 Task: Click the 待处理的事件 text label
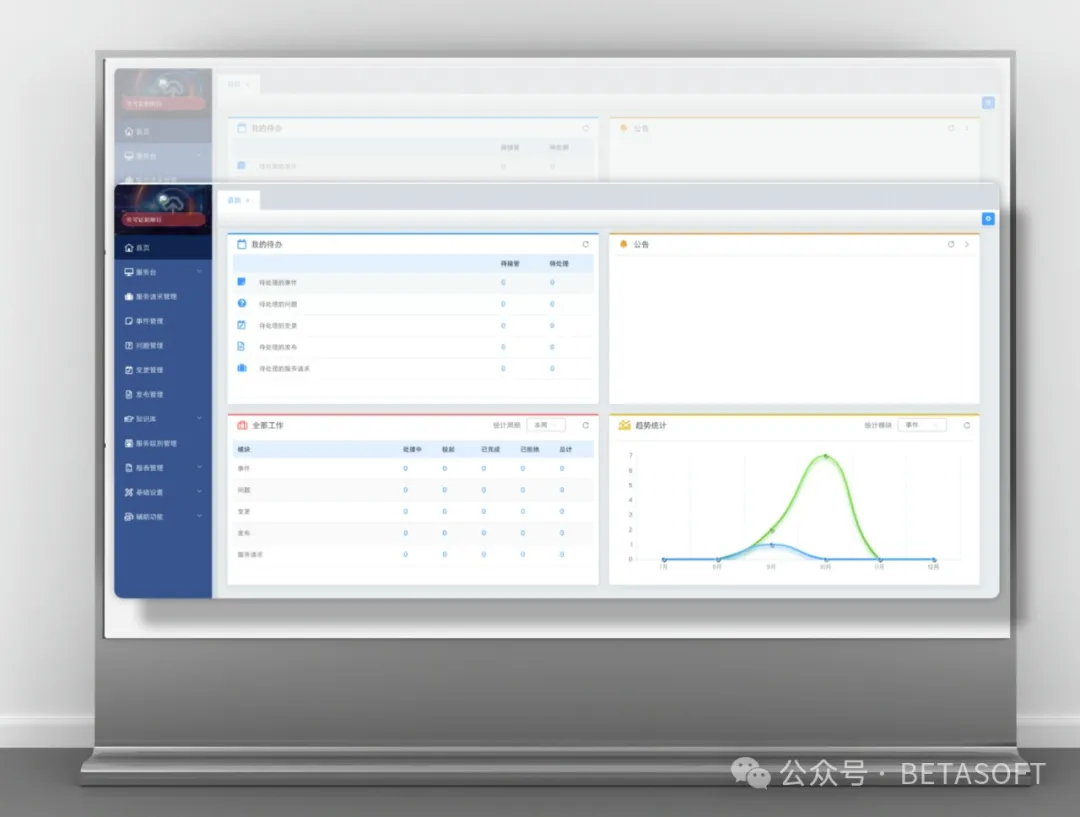278,282
